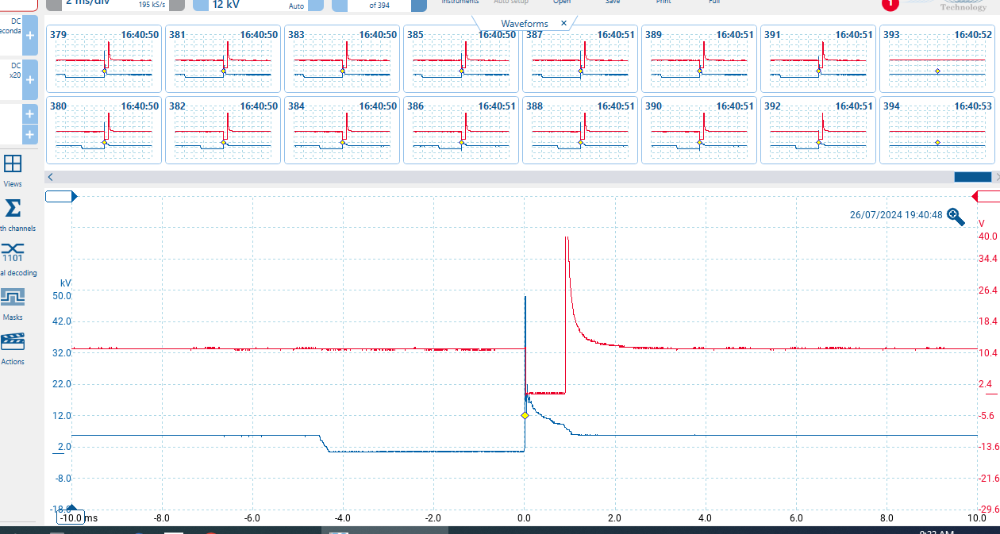Click the yellow trigger diamond marker

524,415
